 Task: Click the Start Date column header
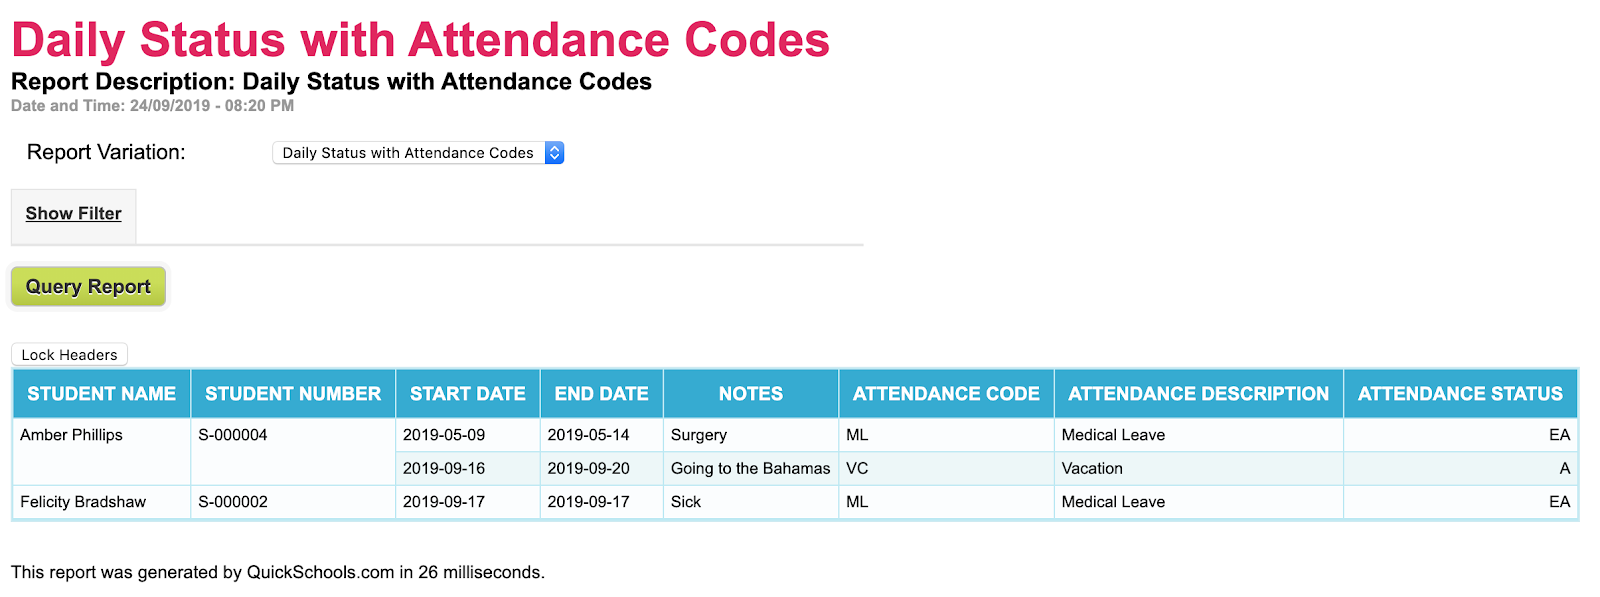(x=467, y=394)
